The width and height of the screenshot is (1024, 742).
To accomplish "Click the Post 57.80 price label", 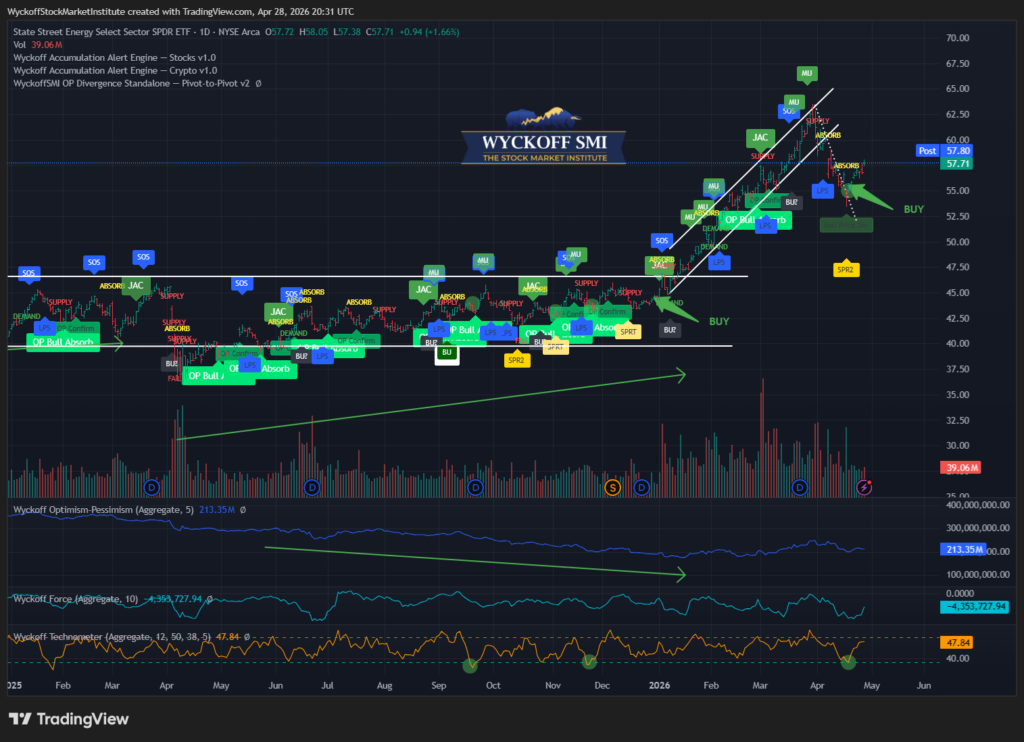I will point(944,151).
